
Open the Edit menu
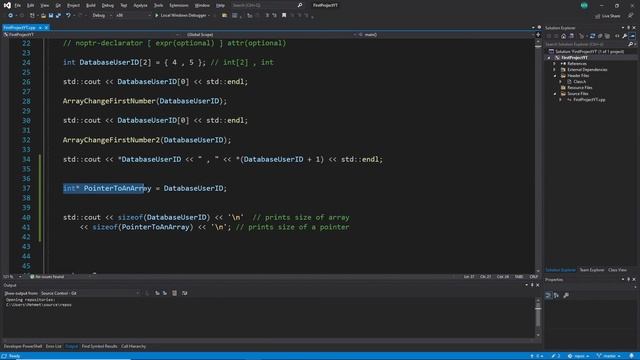click(x=31, y=5)
